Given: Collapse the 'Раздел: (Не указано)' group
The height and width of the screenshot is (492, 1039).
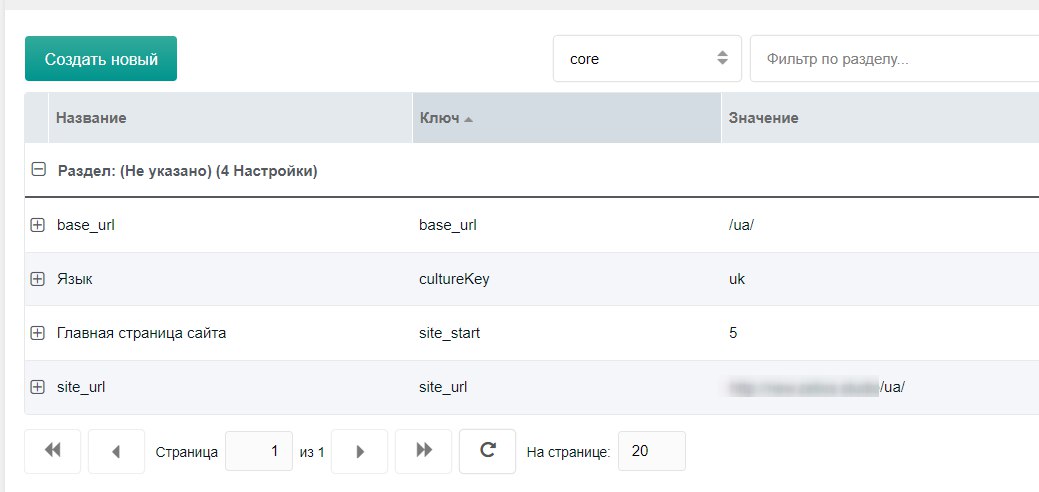Looking at the screenshot, I should click(38, 170).
